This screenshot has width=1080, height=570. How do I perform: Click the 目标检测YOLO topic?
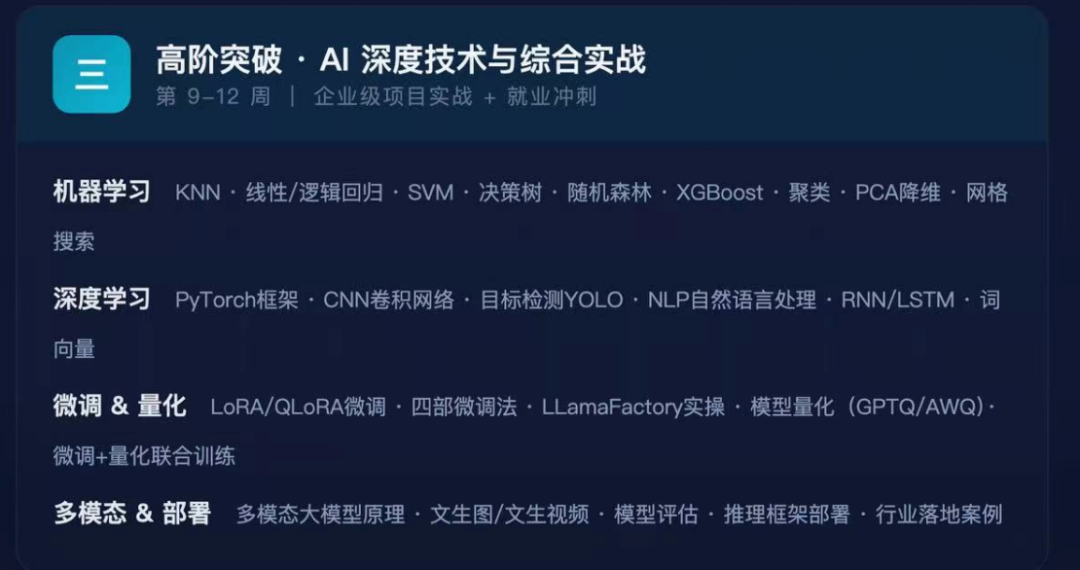coord(551,300)
